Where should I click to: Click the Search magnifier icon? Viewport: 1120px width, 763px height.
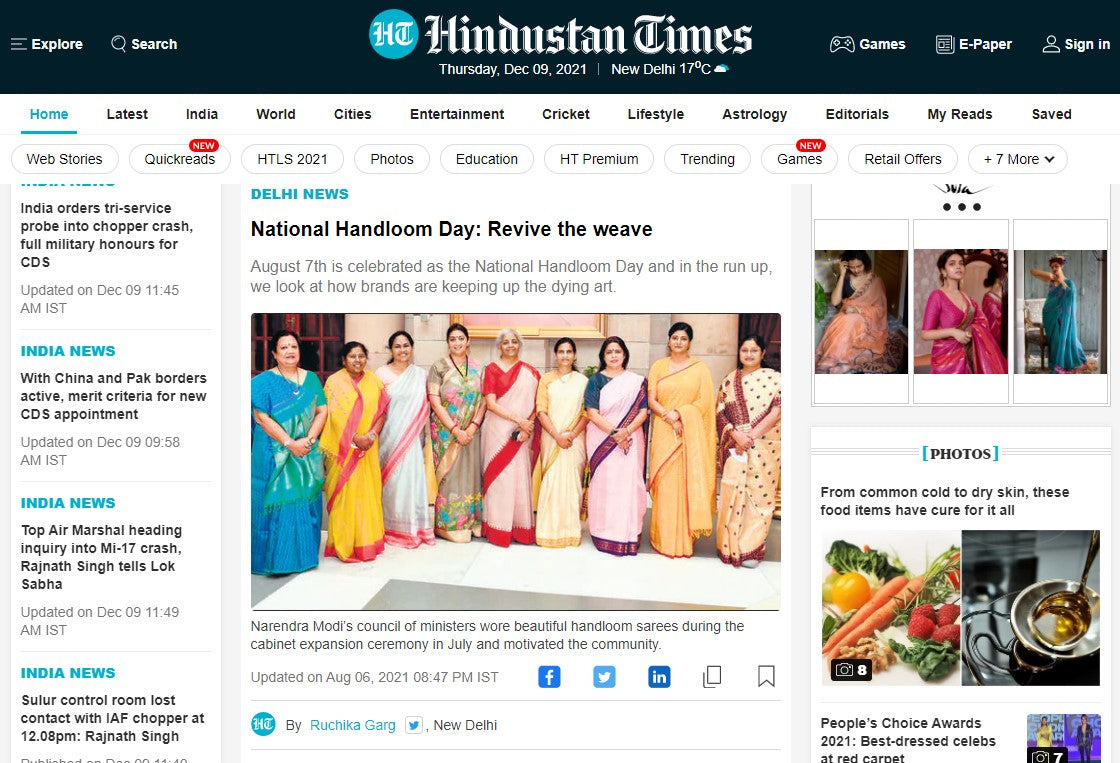119,44
